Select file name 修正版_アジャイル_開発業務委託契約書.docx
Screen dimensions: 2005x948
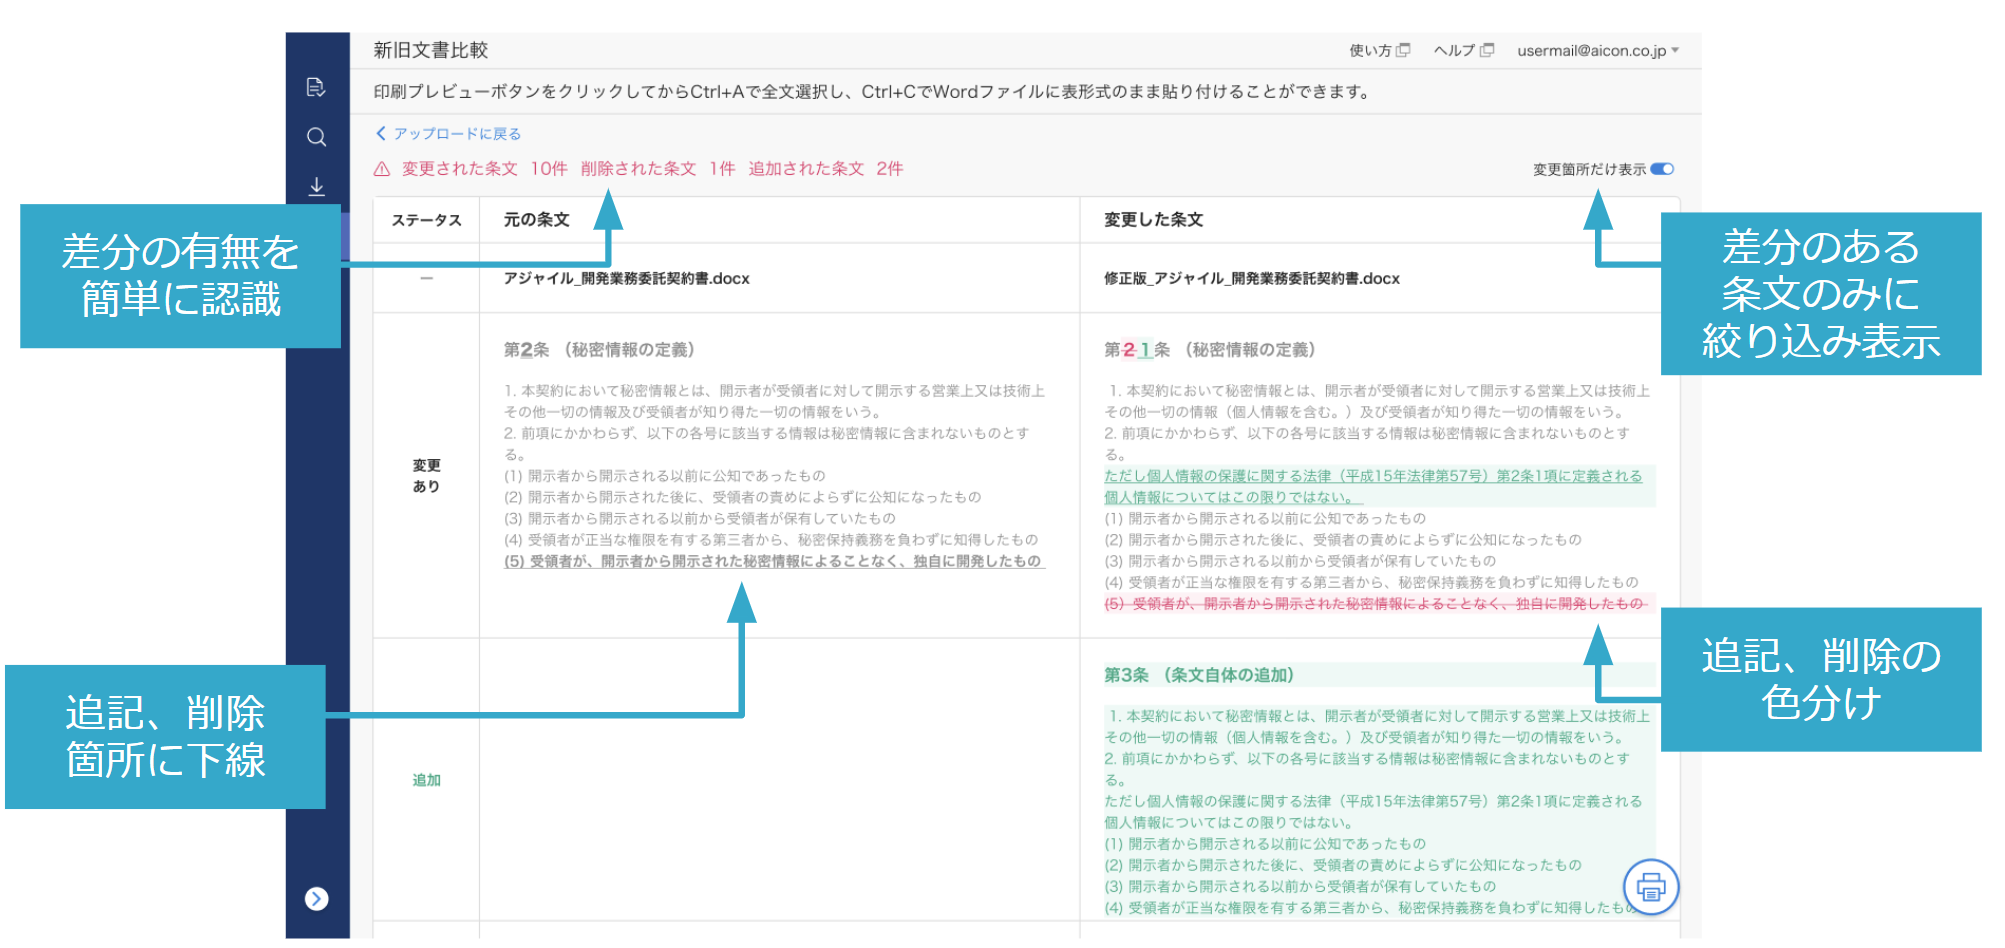(1252, 279)
